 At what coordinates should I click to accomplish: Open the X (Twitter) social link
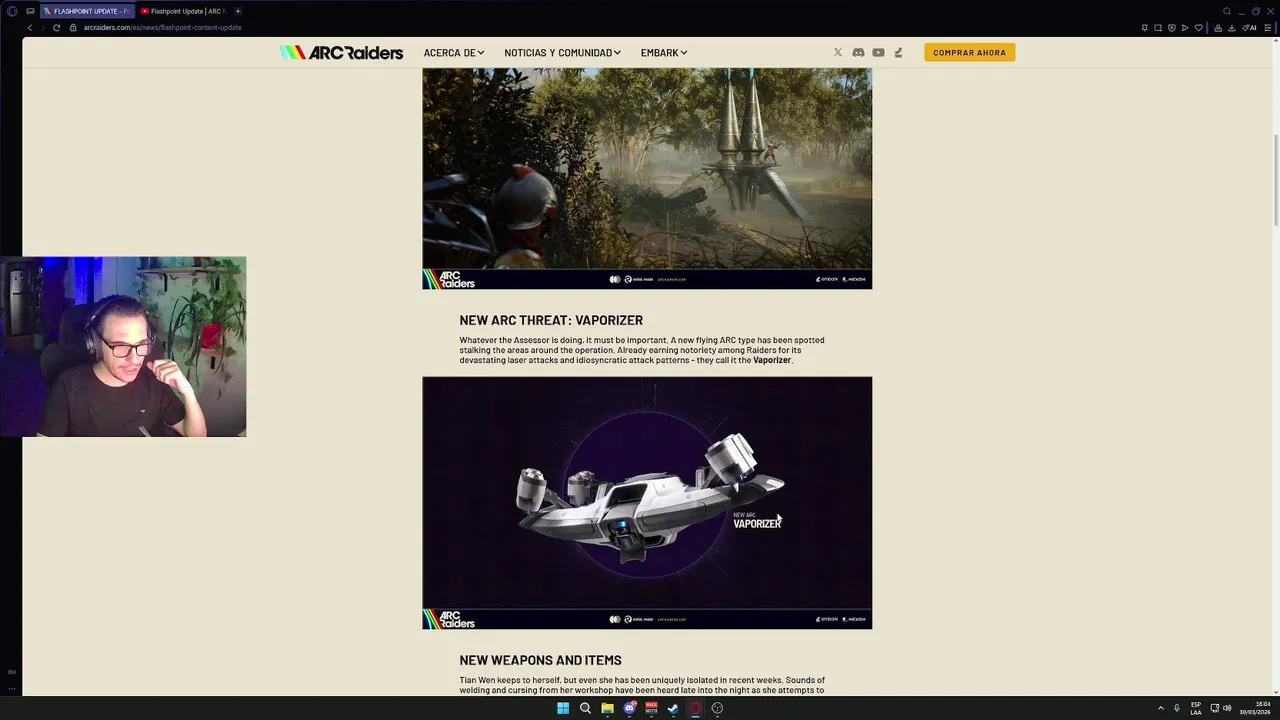(838, 52)
